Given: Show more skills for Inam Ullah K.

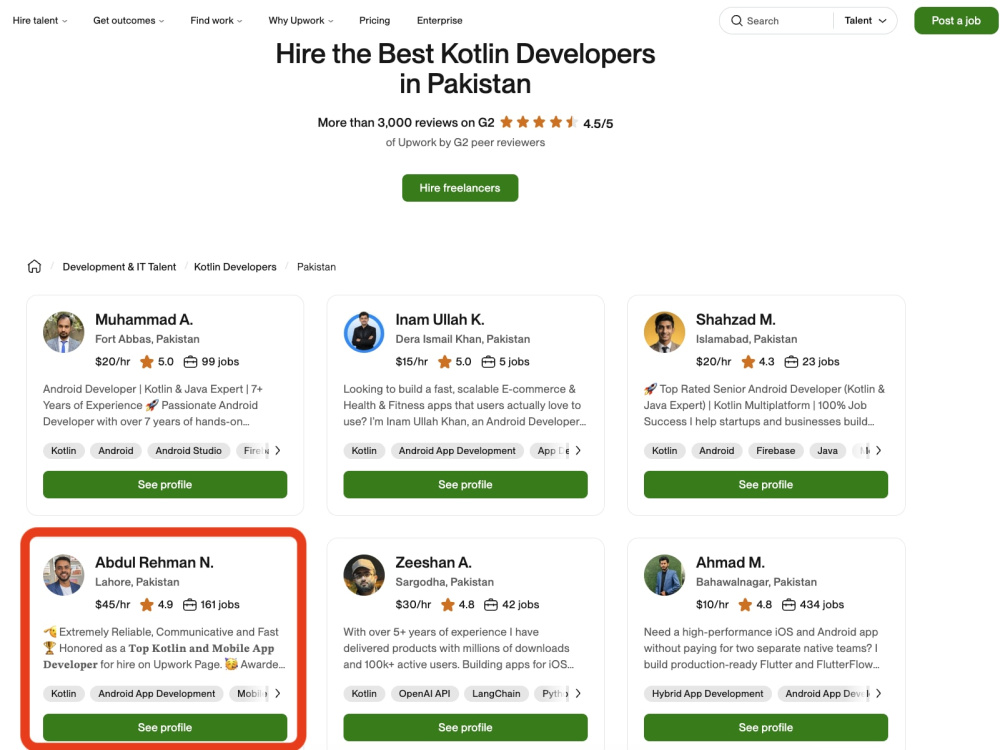Looking at the screenshot, I should pos(578,451).
